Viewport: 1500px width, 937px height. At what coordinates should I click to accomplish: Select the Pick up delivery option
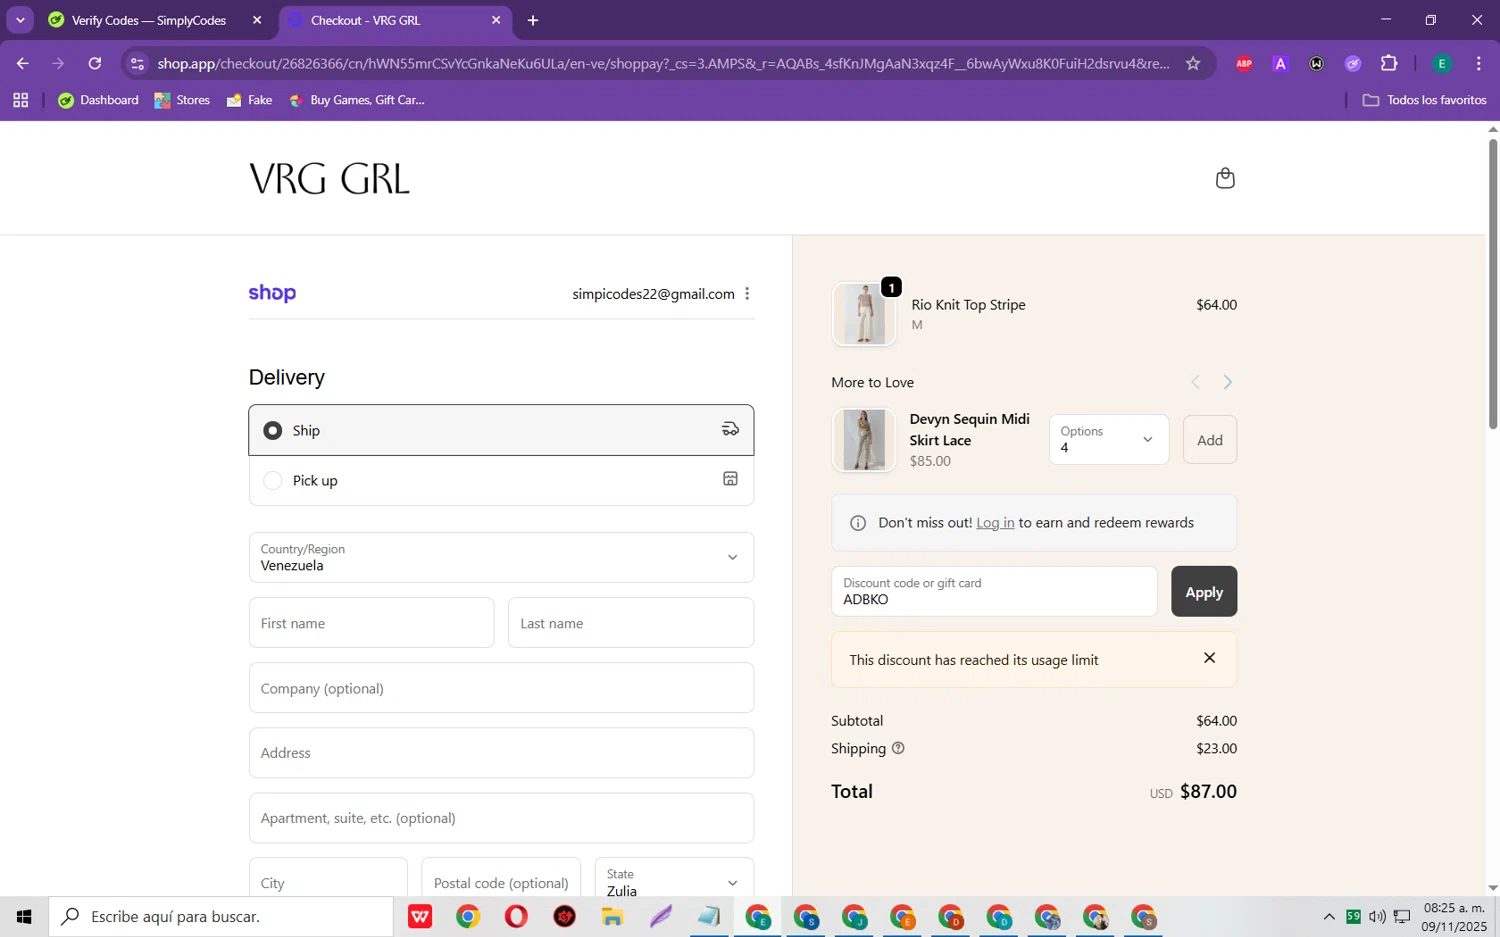point(501,480)
